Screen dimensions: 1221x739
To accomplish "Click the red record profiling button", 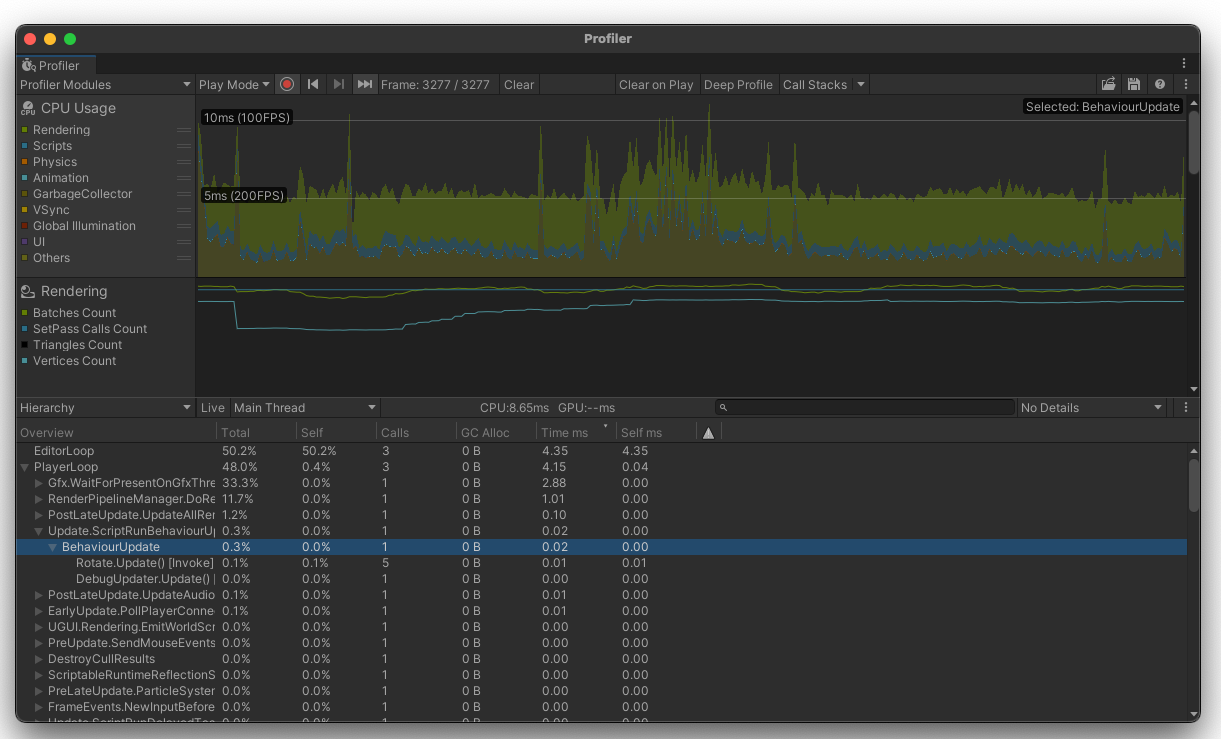I will (287, 85).
